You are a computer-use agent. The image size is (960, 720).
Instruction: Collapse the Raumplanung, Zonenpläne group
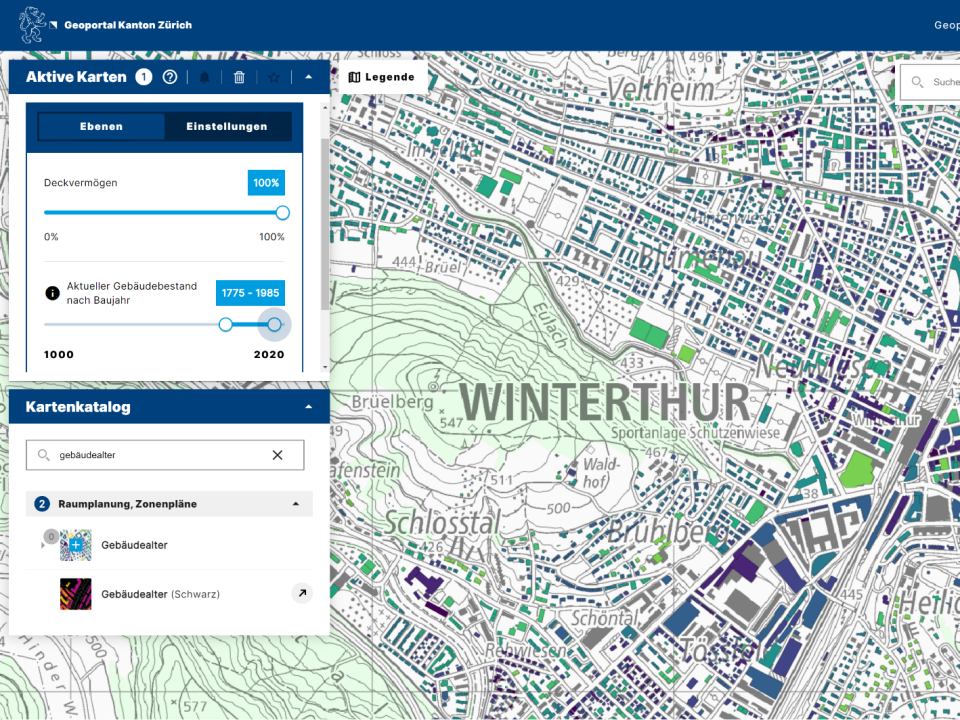tap(295, 504)
